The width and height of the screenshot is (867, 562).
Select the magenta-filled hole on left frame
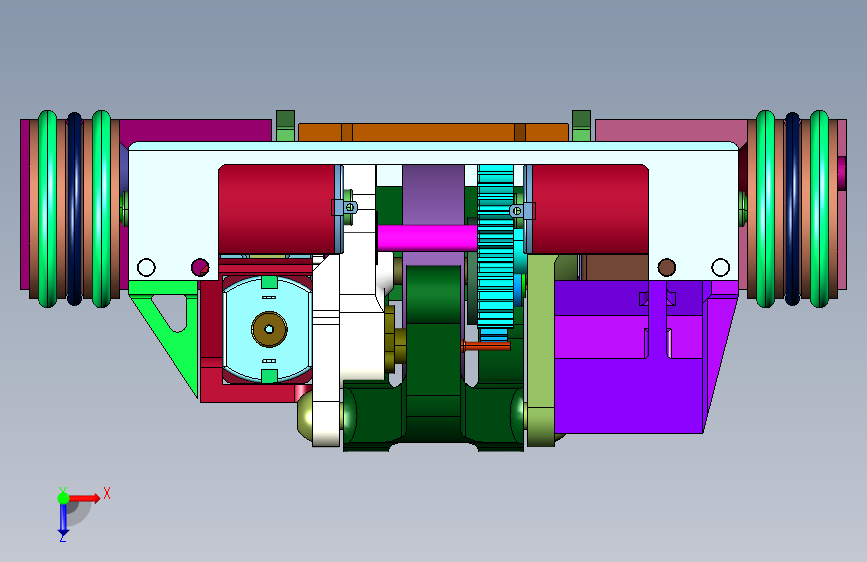click(x=200, y=267)
